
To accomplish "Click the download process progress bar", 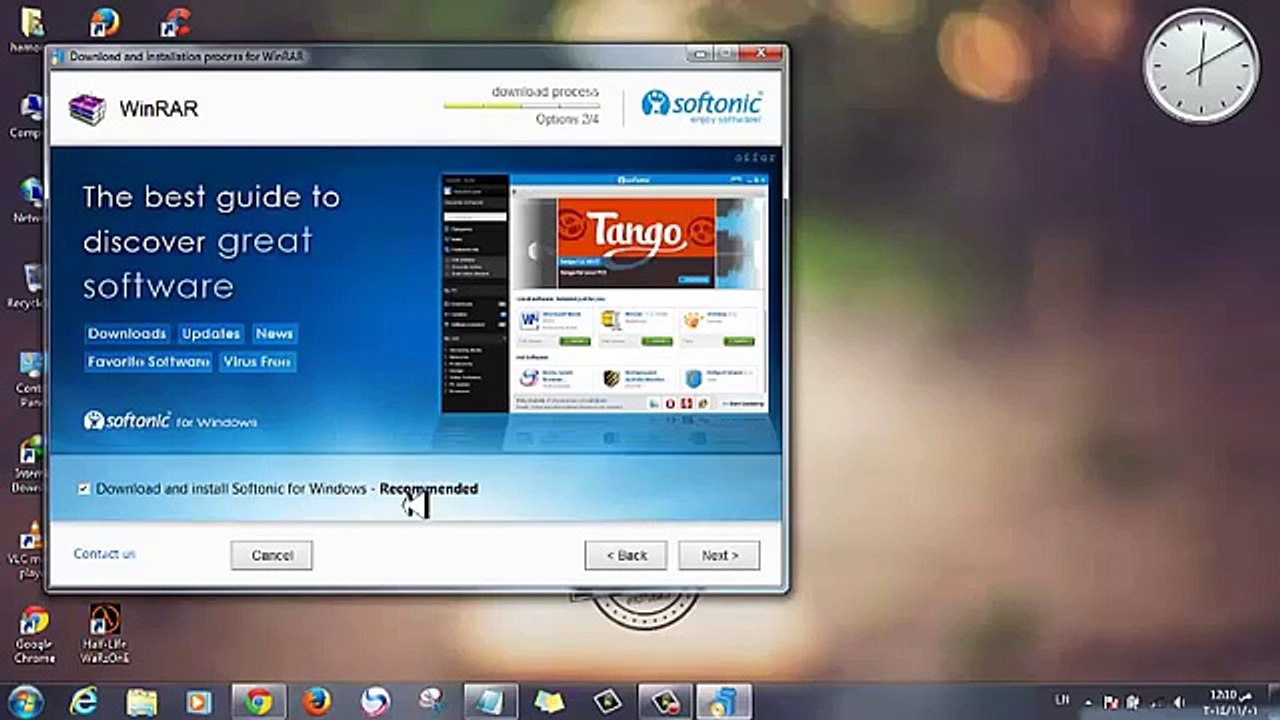I will [521, 105].
